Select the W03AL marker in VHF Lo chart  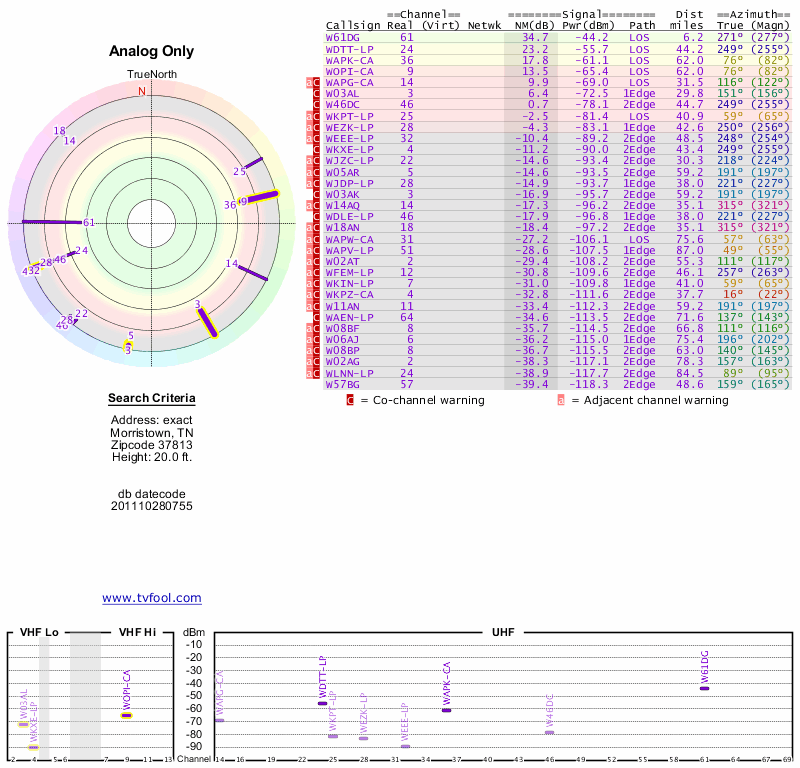24,724
